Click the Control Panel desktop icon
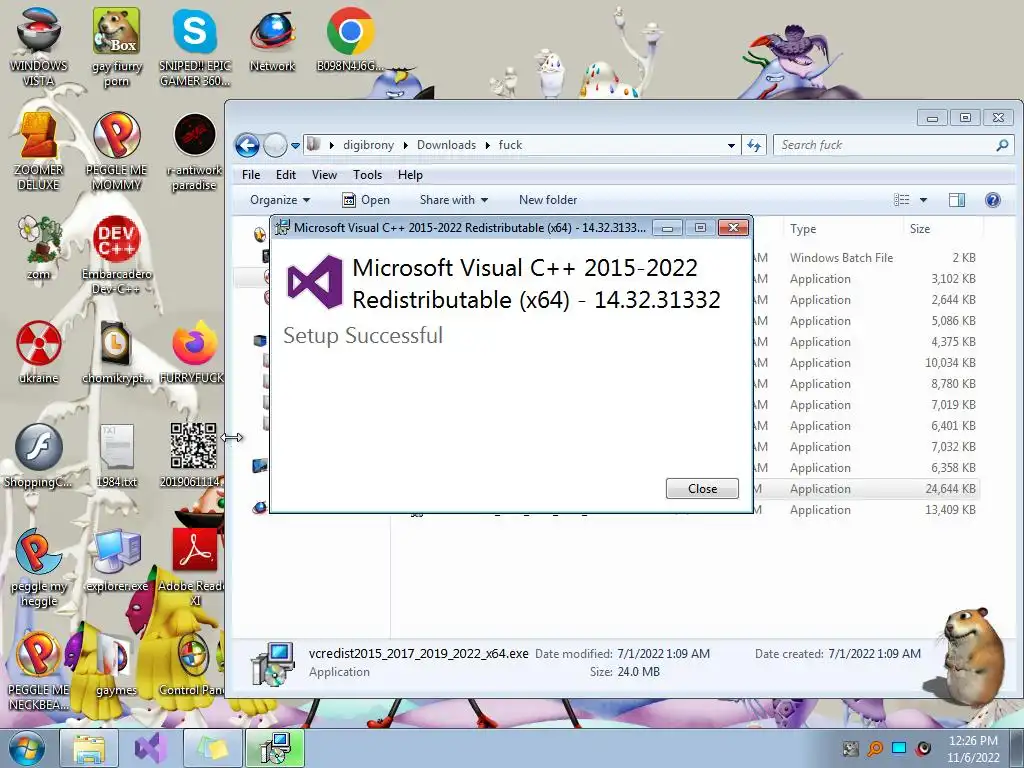The width and height of the screenshot is (1024, 768). (193, 665)
